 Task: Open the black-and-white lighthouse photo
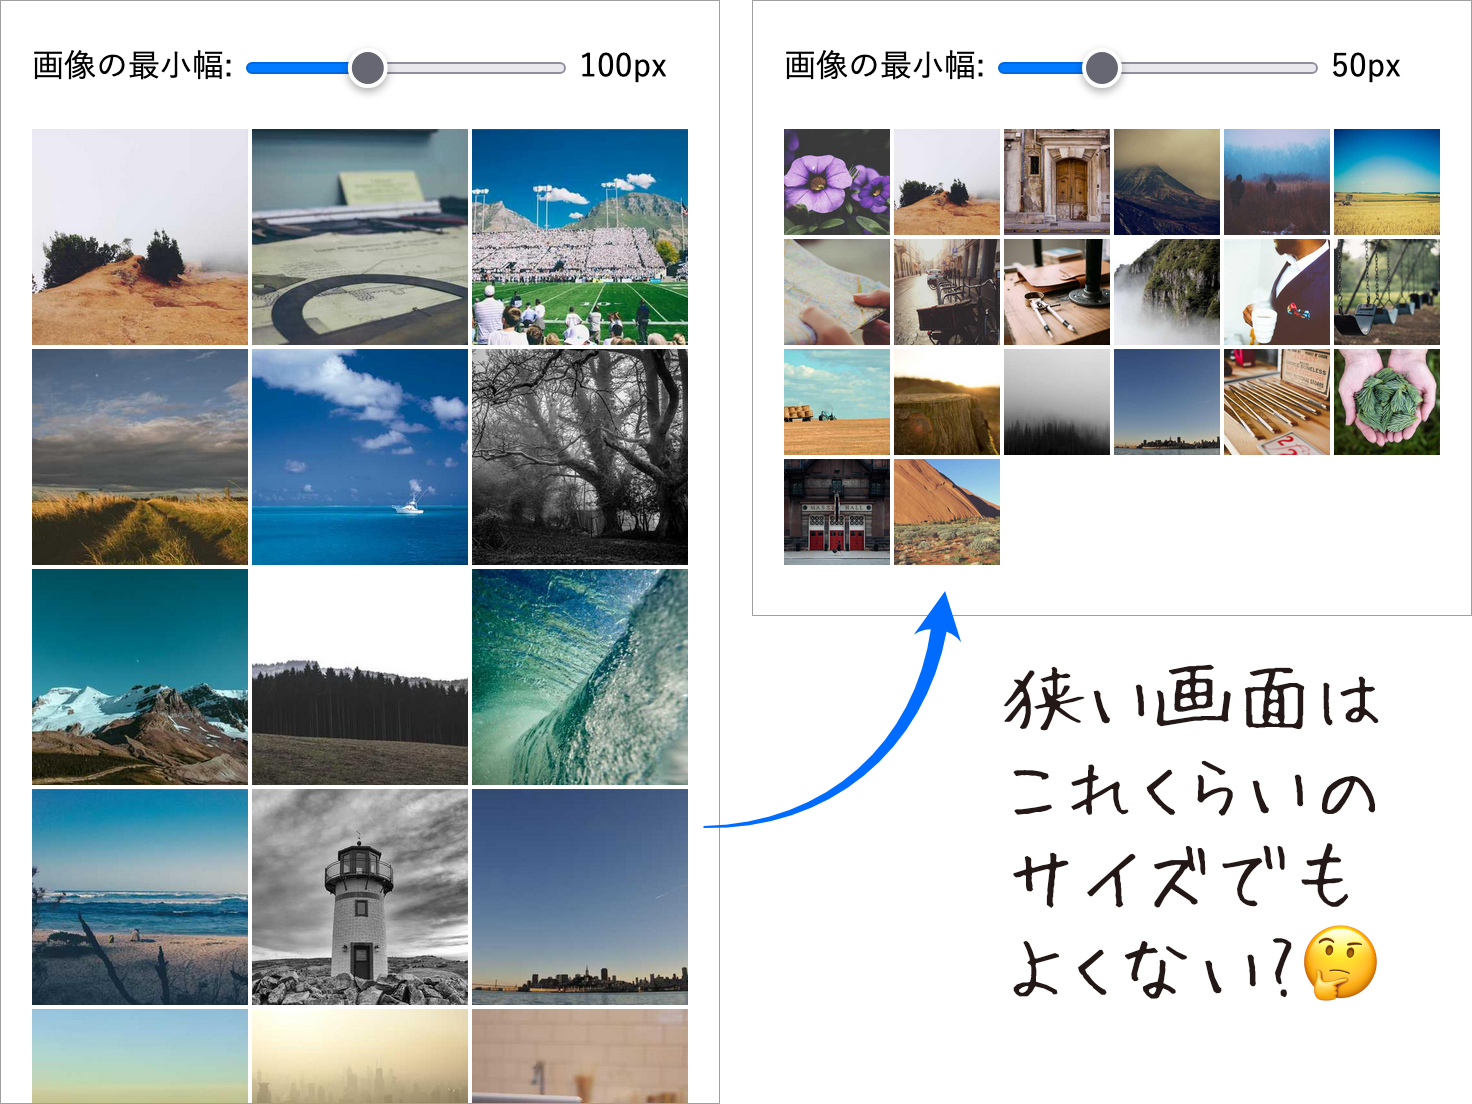pyautogui.click(x=360, y=897)
